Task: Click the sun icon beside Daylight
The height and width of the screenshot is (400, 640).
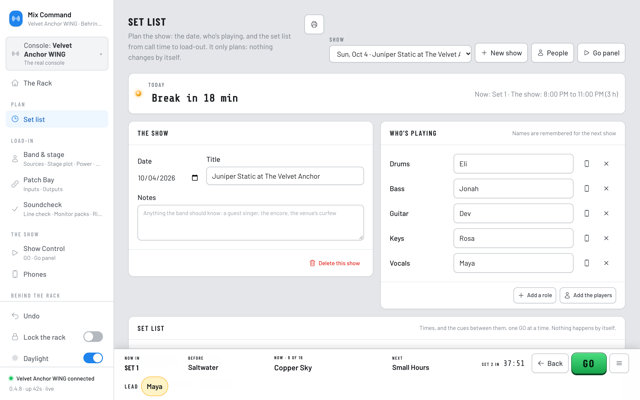Action: 15,358
